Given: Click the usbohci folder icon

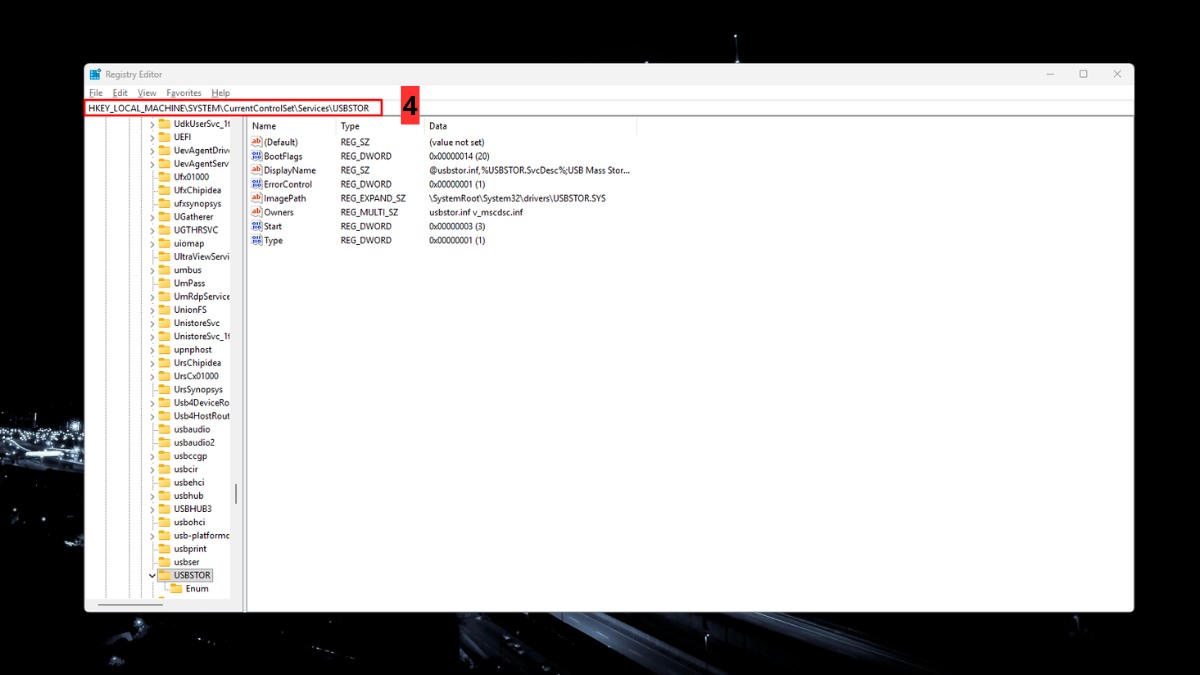Looking at the screenshot, I should coord(164,522).
